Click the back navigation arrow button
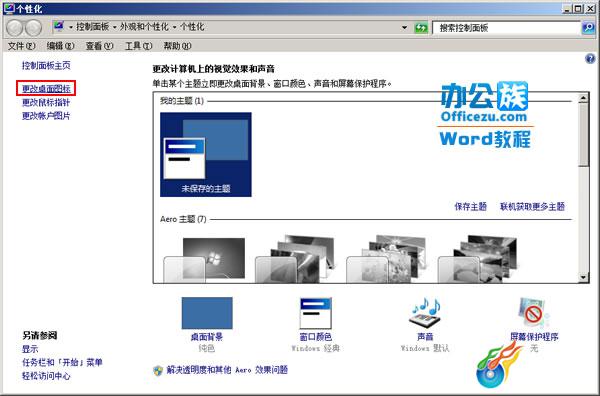 click(x=15, y=28)
